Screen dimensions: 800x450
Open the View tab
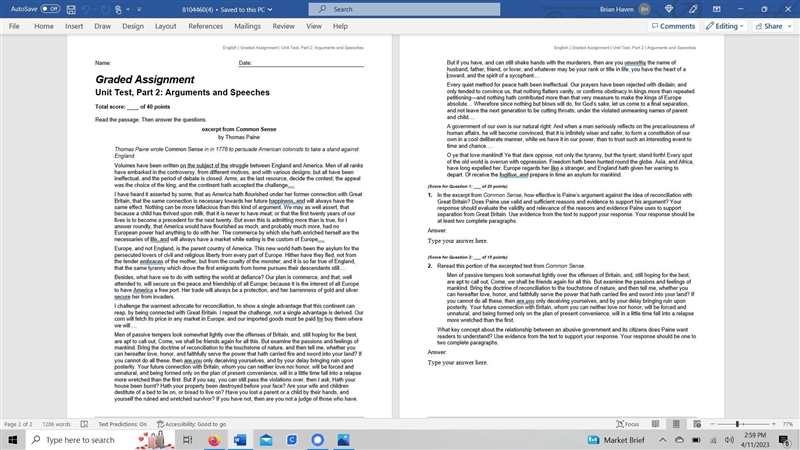click(314, 26)
